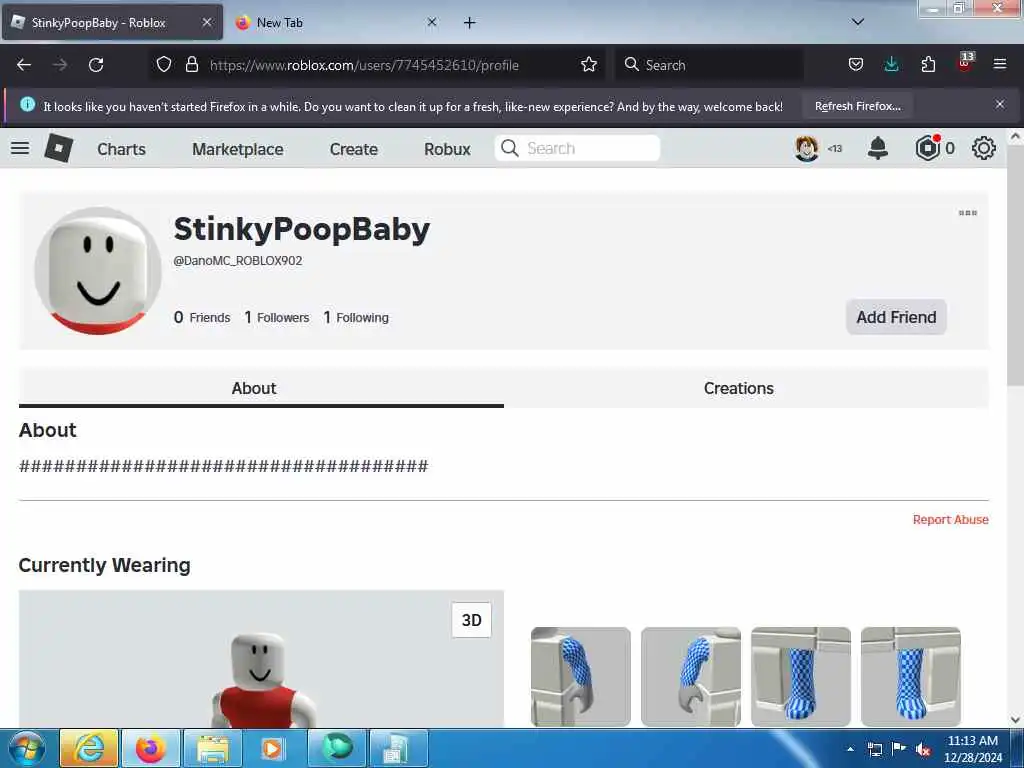Open the Charts menu item
The height and width of the screenshot is (768, 1024).
tap(121, 149)
